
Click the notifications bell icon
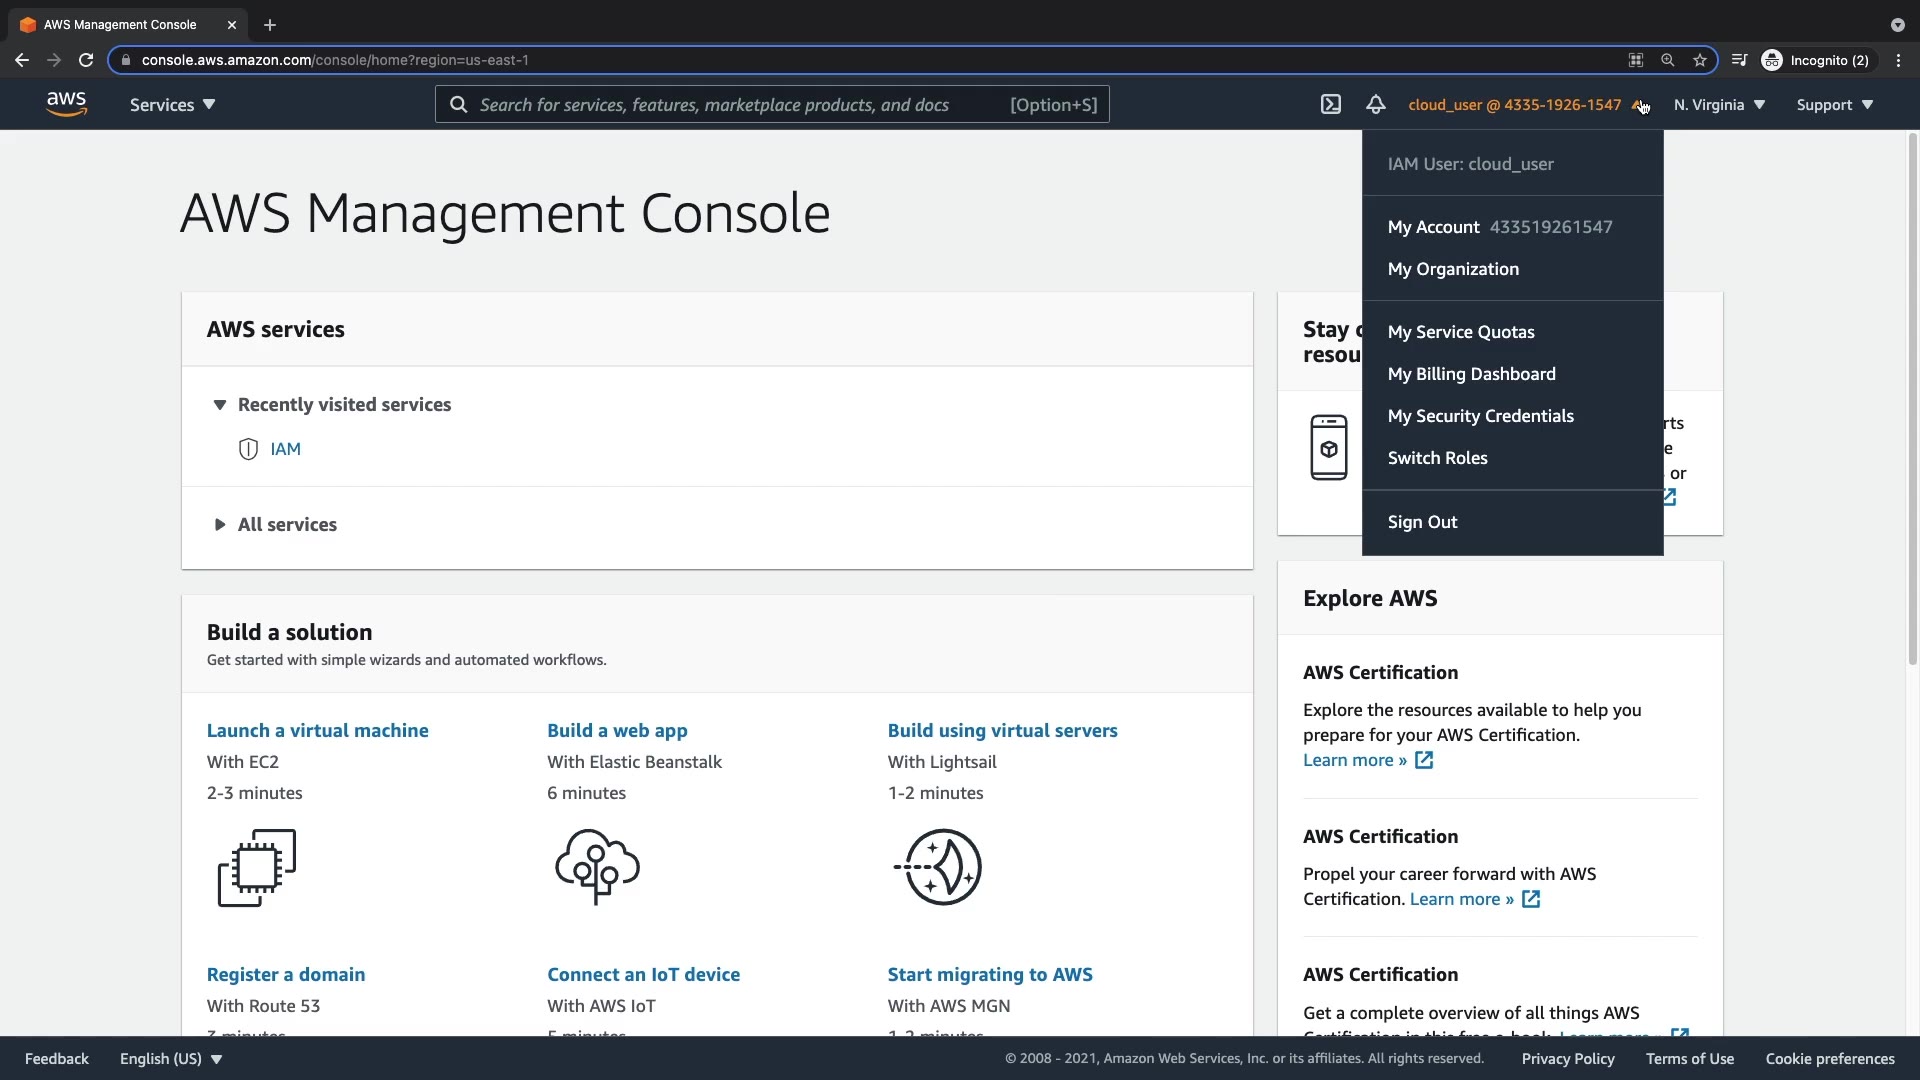1376,104
